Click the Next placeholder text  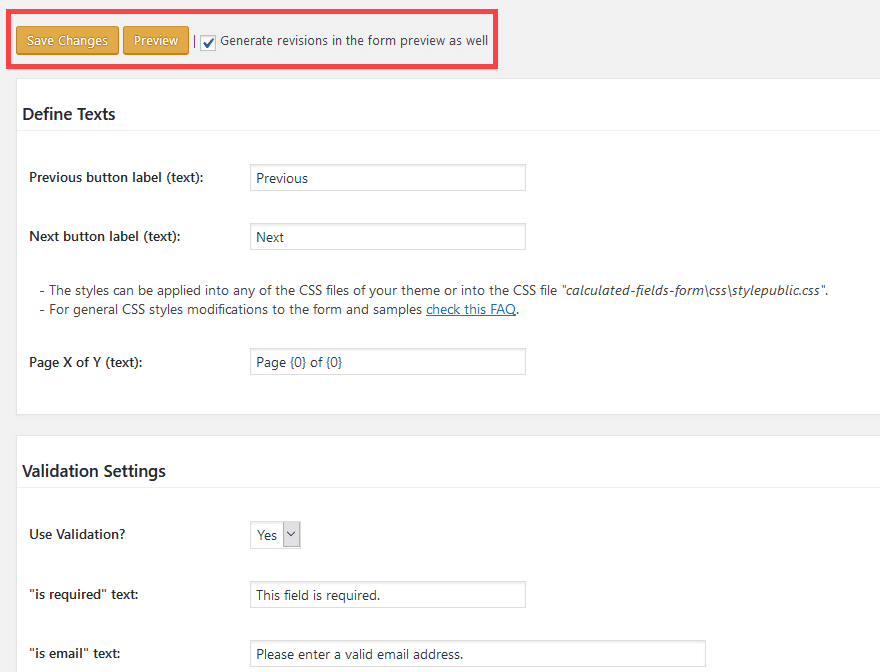[270, 236]
